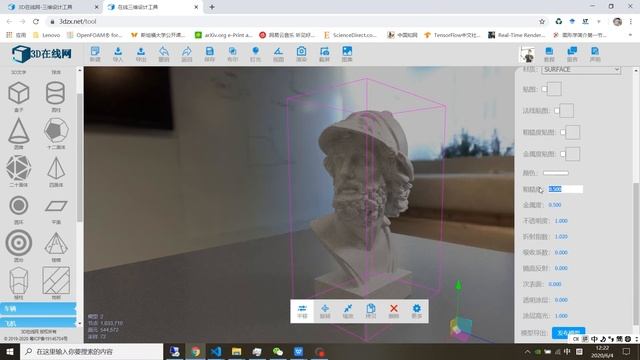Add an icosahedron shape

[18, 168]
